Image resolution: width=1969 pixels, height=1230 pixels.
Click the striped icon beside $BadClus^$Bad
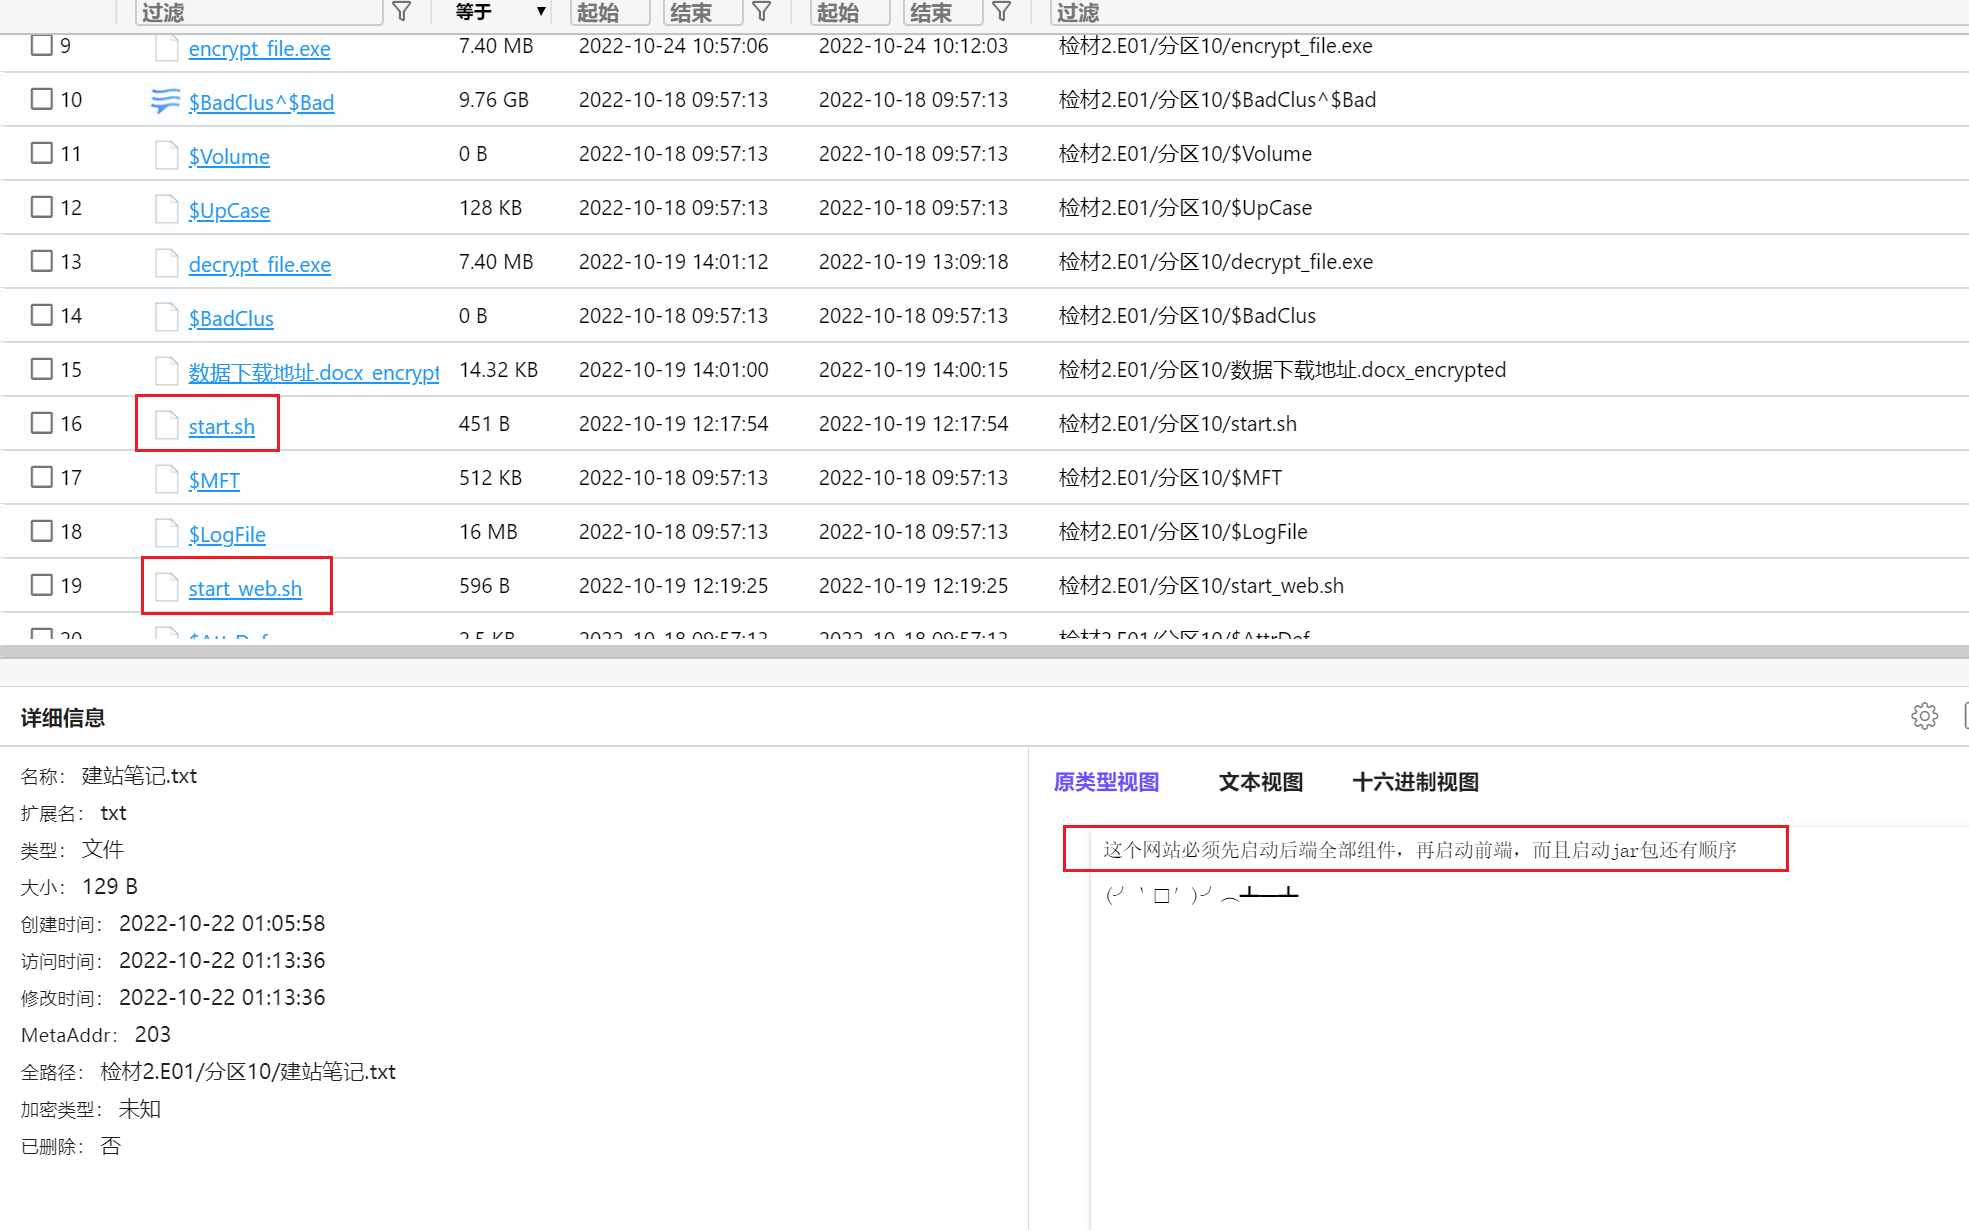coord(165,100)
